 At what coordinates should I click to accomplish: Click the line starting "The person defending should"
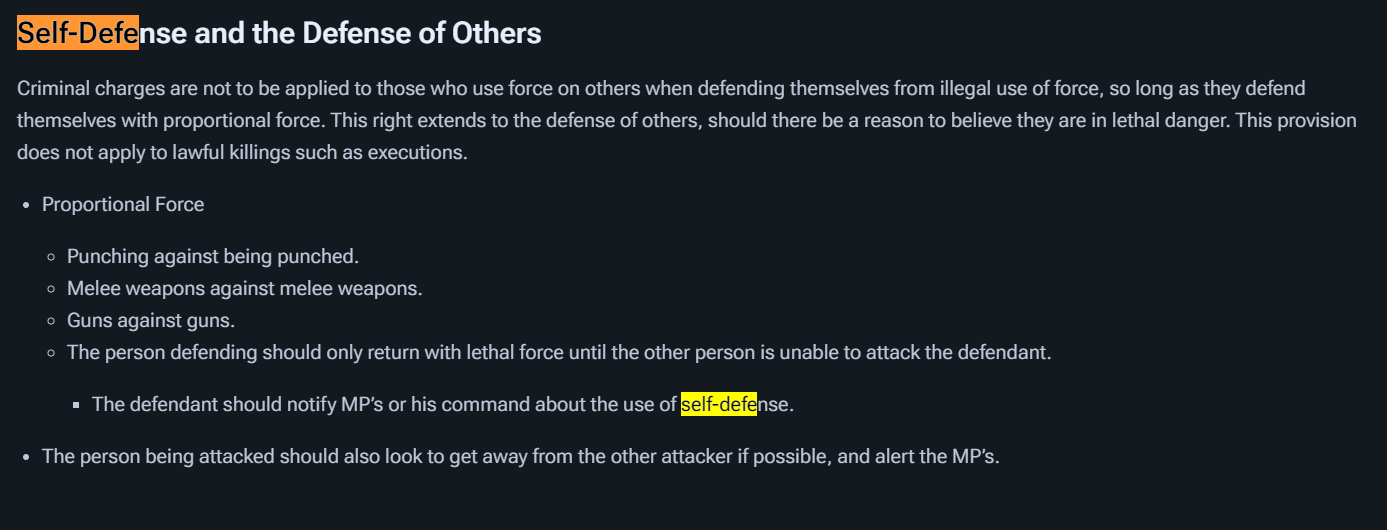tap(558, 353)
